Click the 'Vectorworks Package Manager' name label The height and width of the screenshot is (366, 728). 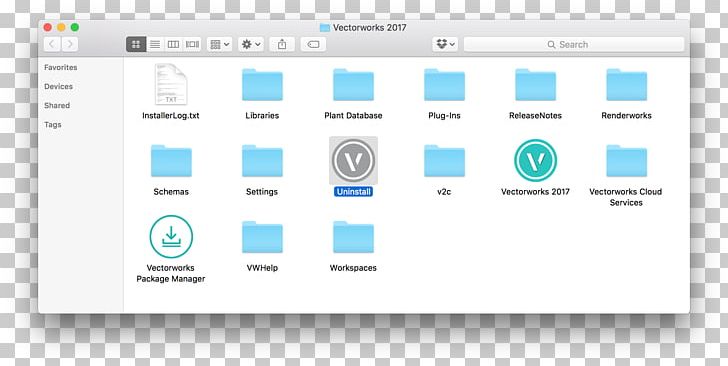171,273
